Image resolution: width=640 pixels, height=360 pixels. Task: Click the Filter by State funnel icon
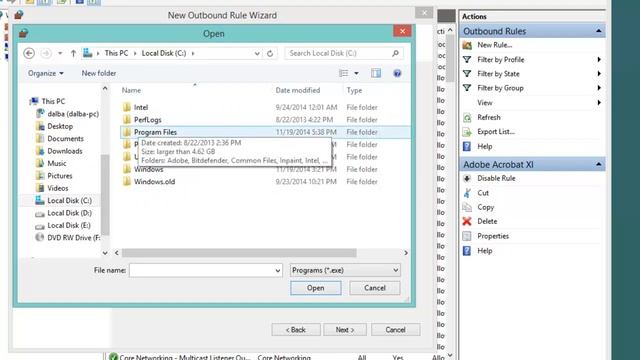pos(467,74)
